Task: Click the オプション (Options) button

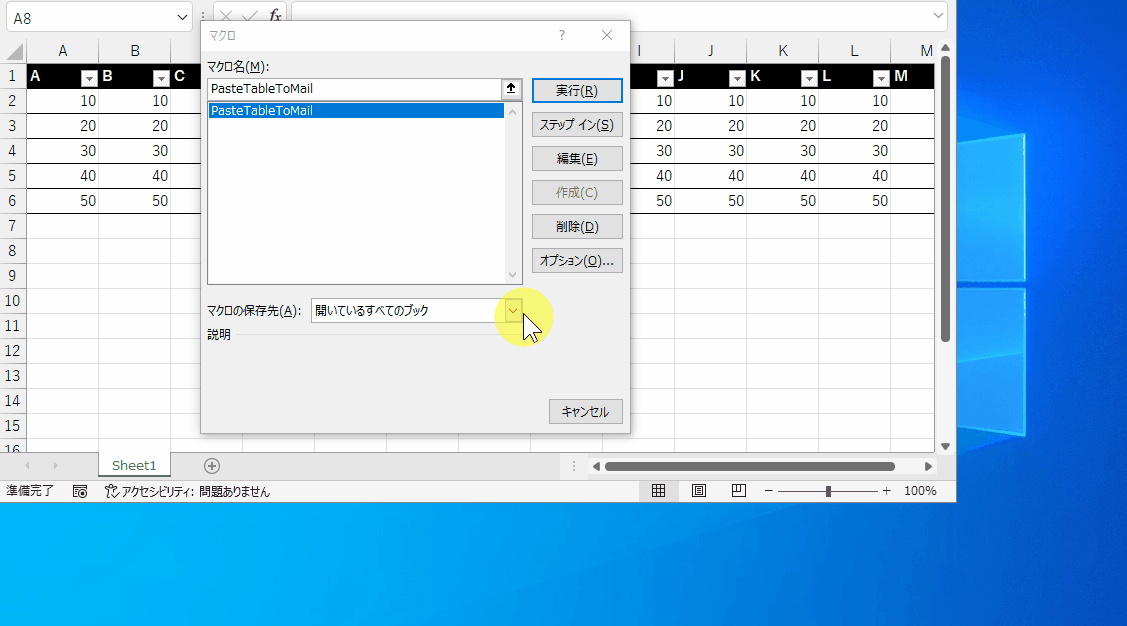Action: [x=577, y=260]
